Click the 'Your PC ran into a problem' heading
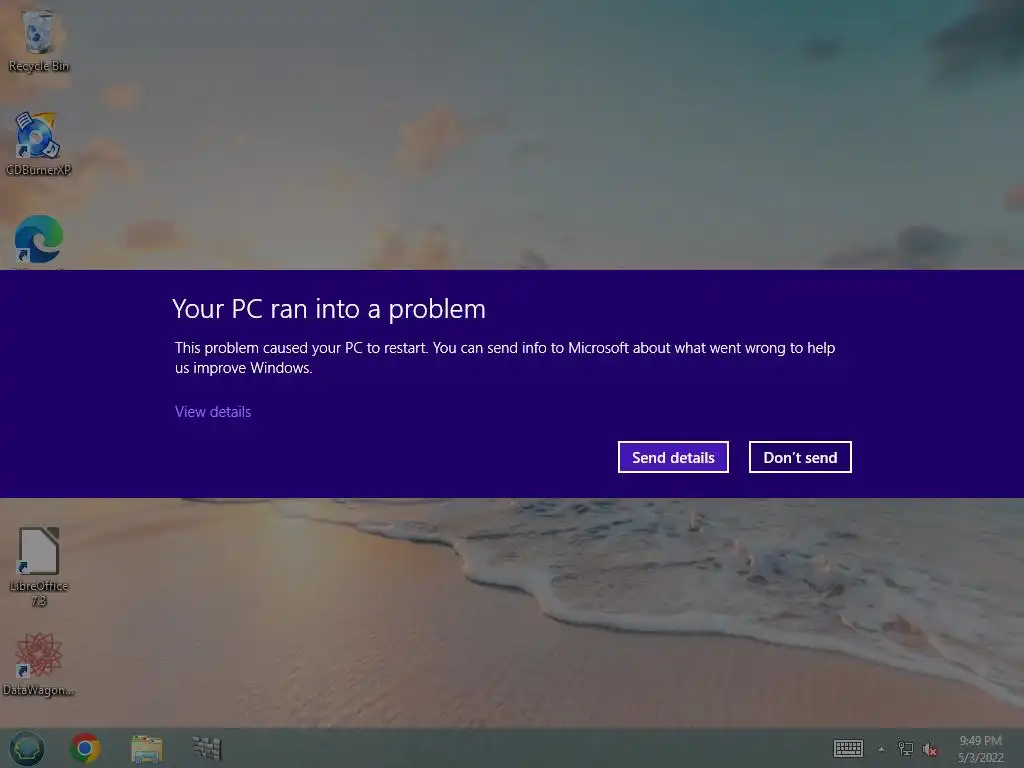1024x768 pixels. click(x=329, y=309)
